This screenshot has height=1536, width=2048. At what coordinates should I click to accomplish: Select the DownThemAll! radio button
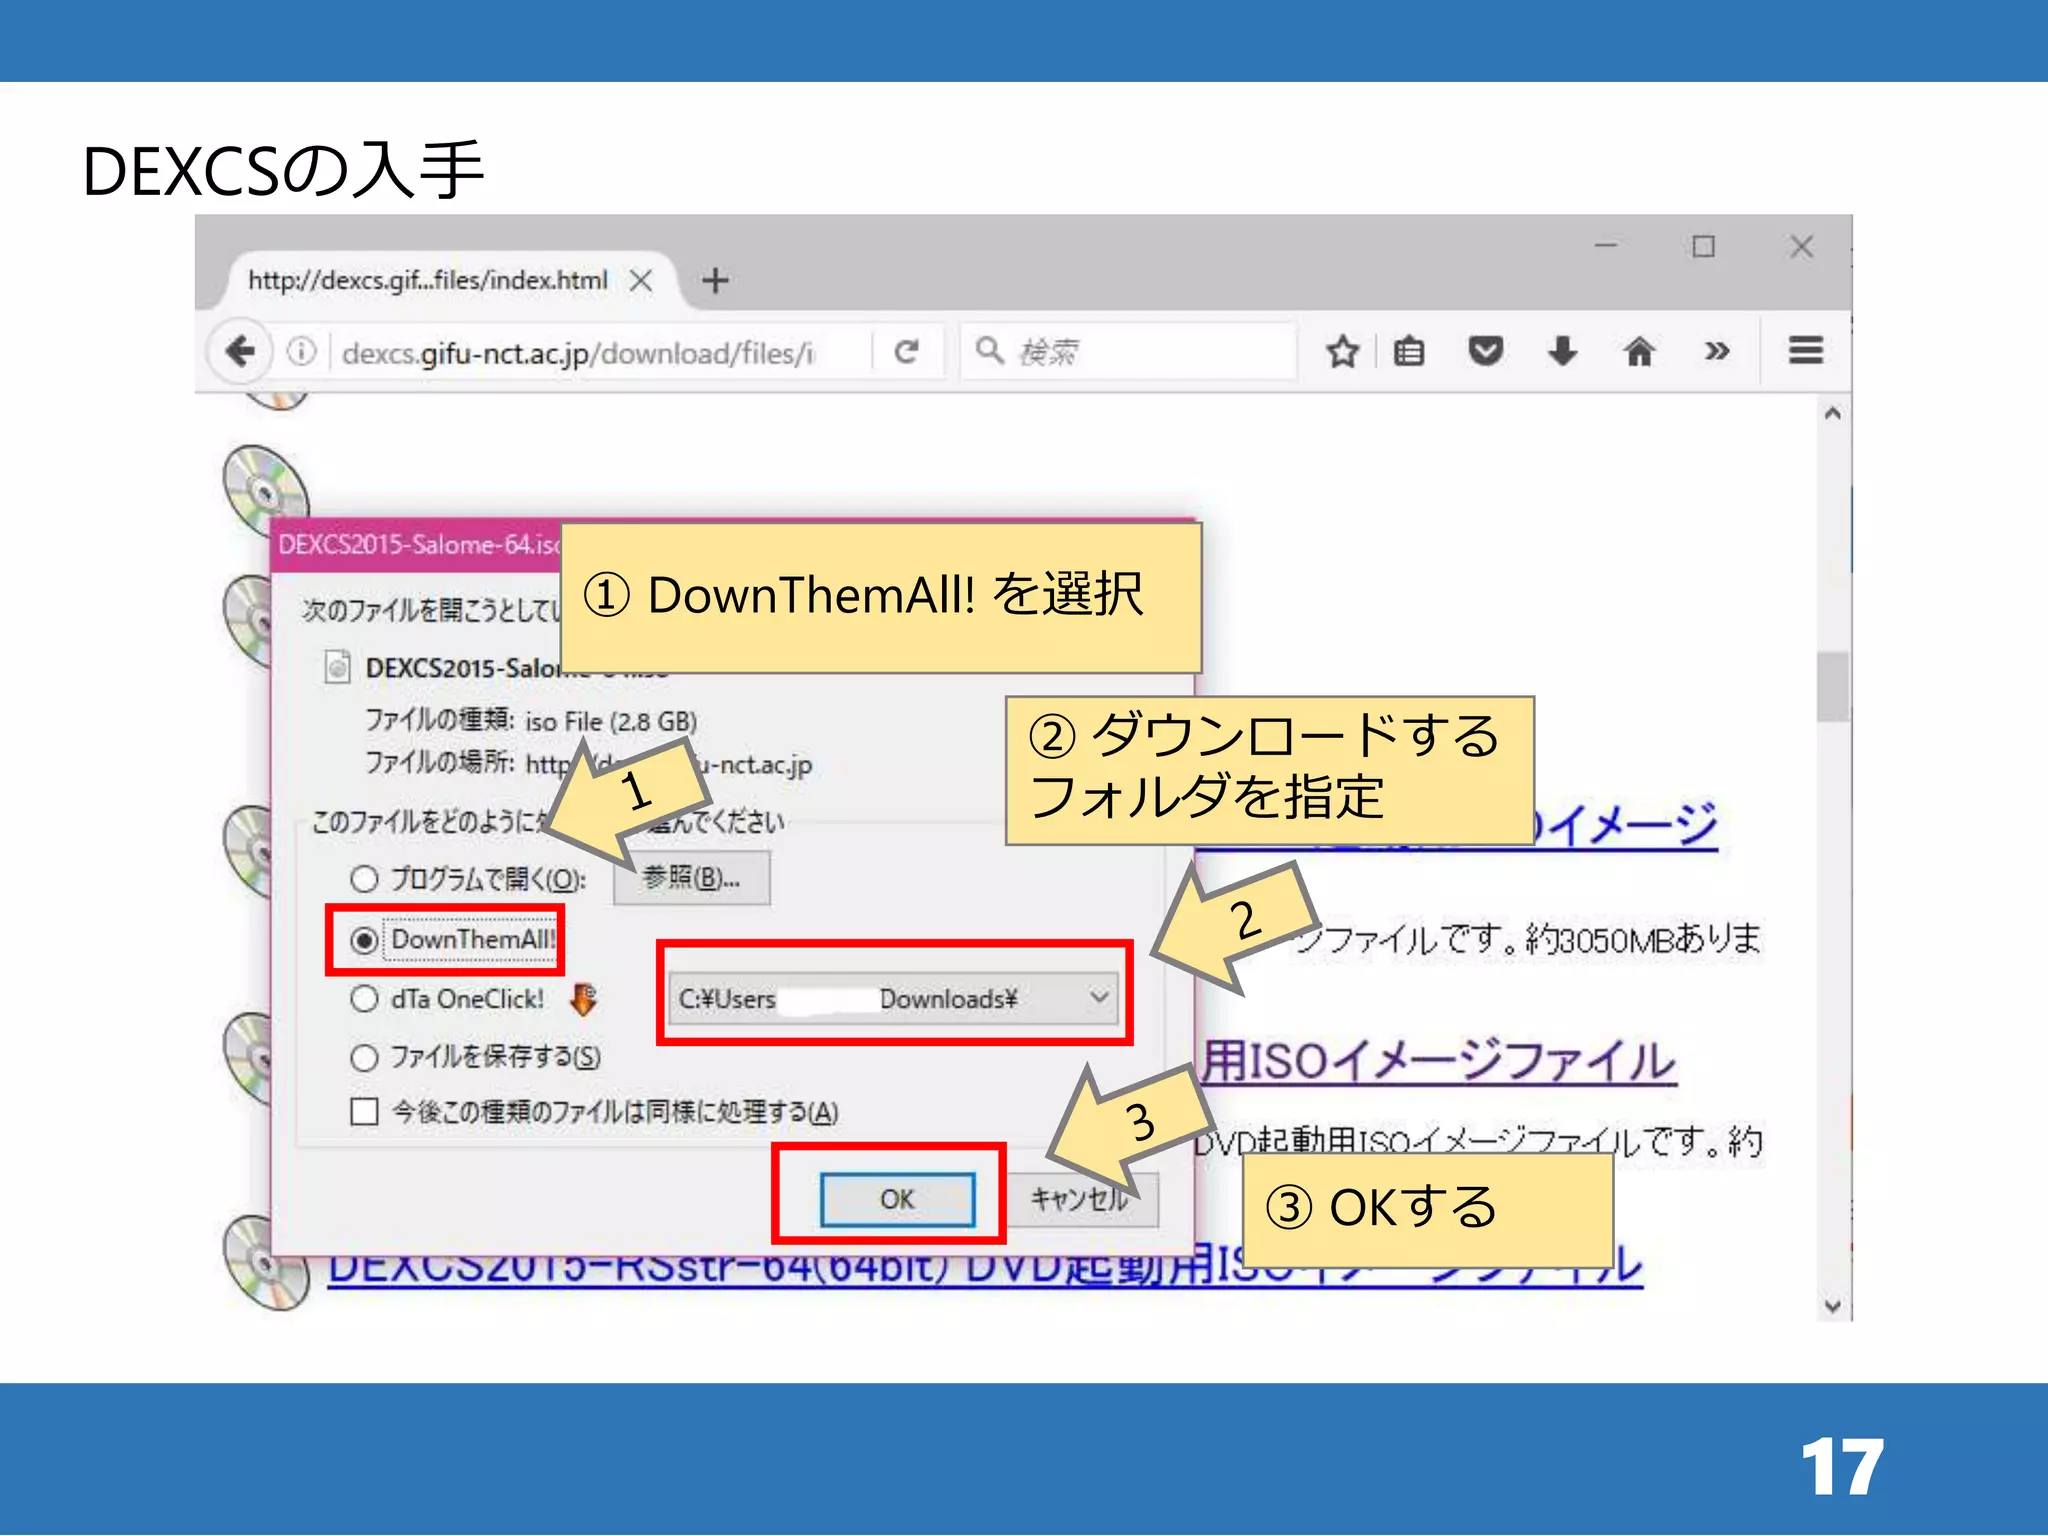[x=364, y=940]
